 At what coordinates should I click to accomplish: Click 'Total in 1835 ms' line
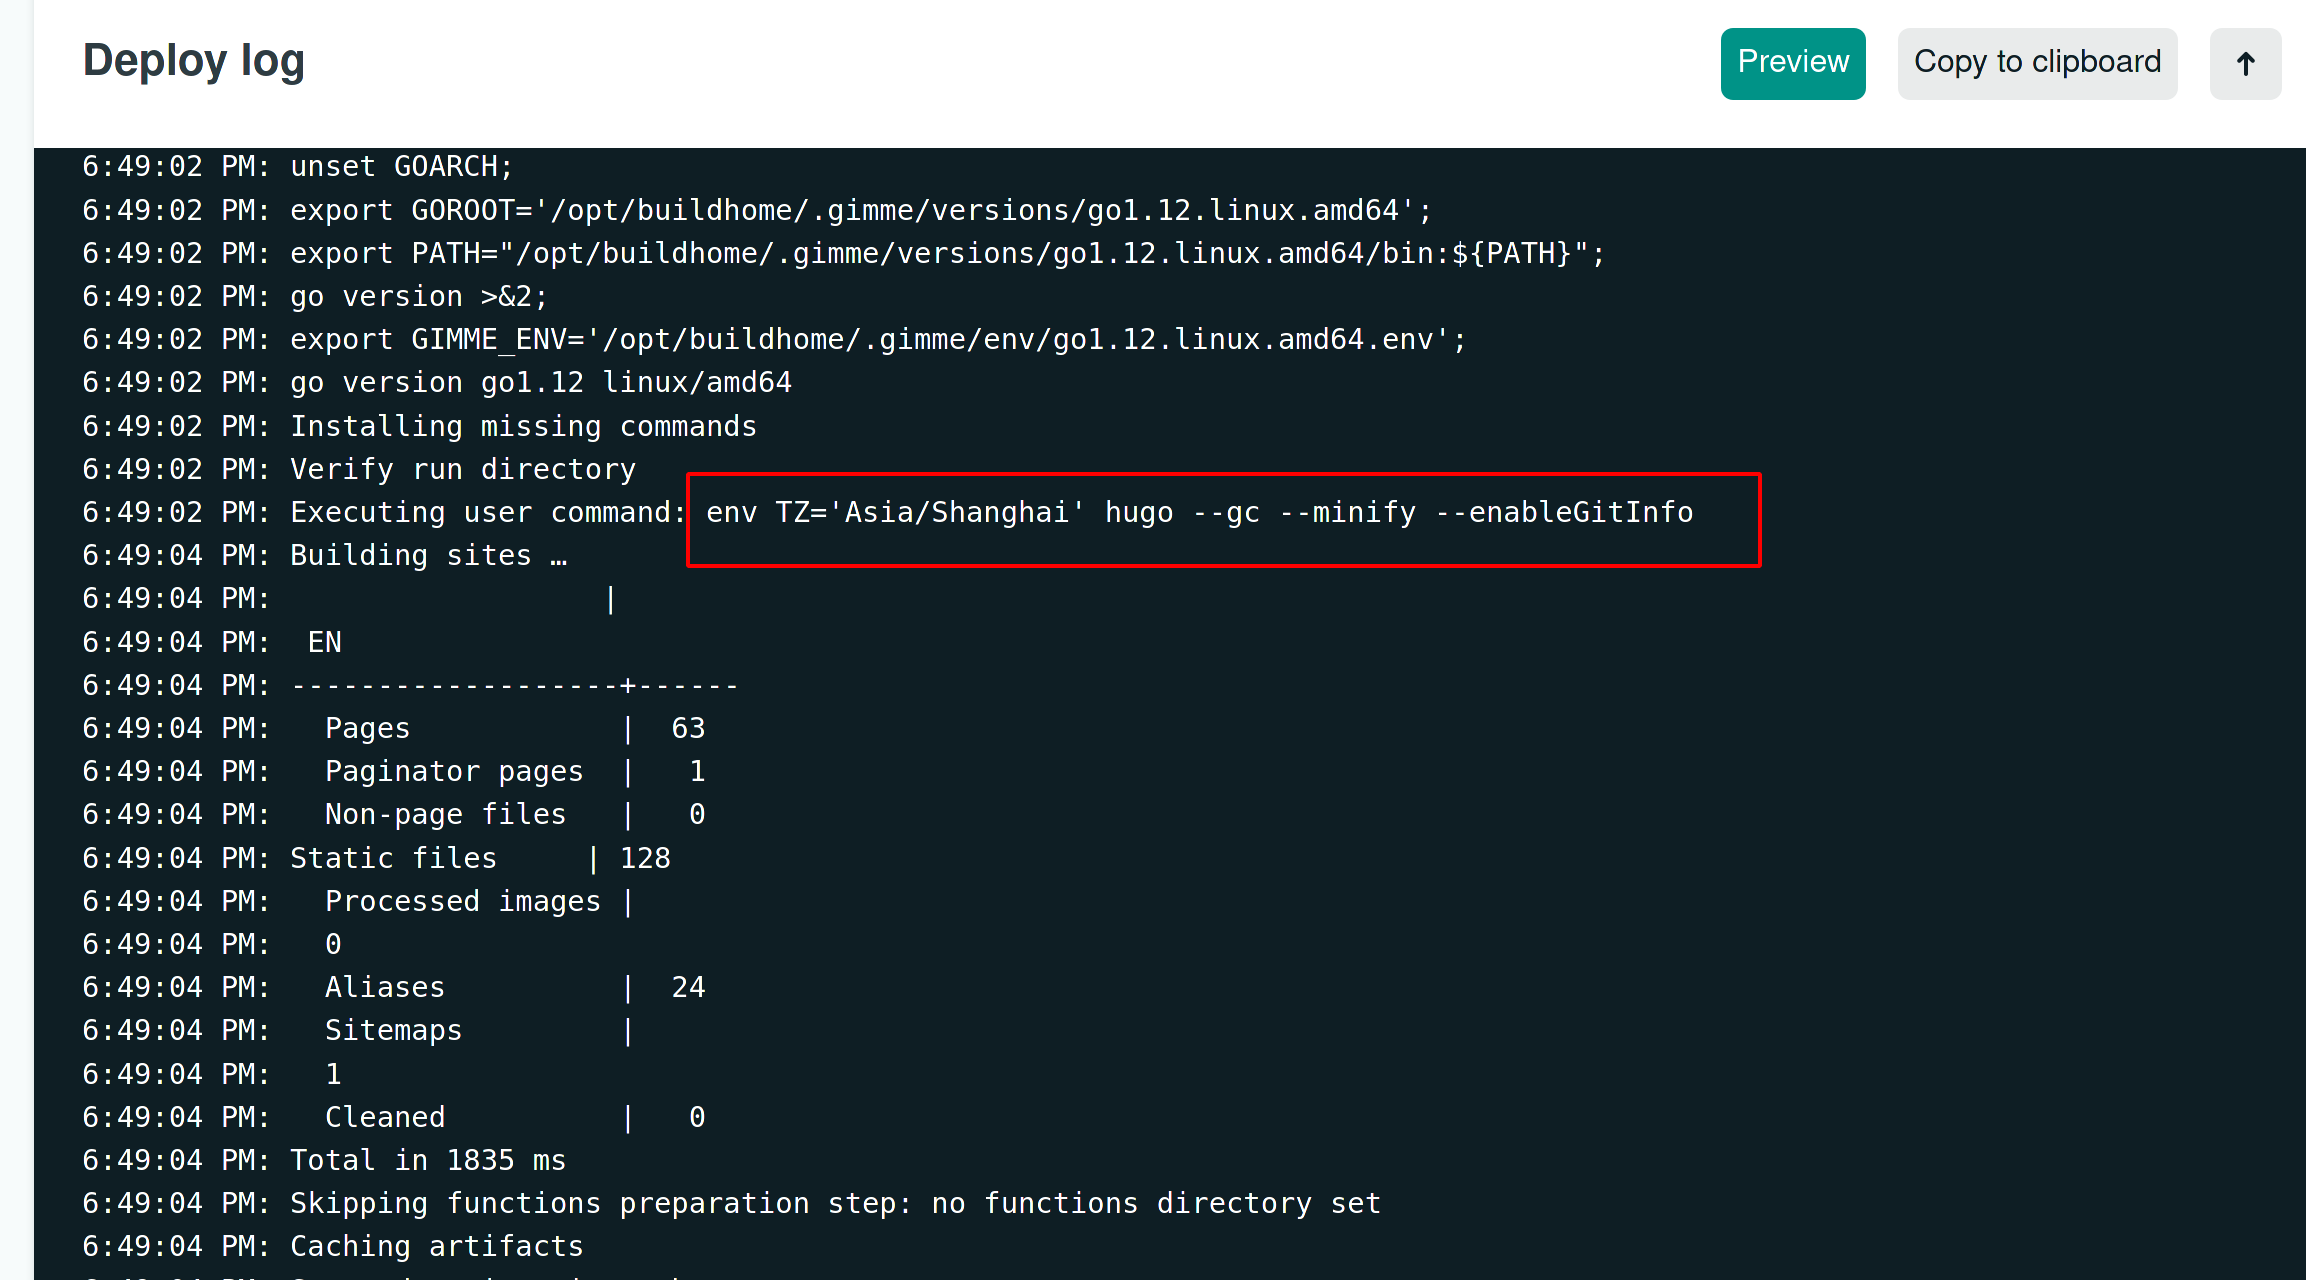(324, 1160)
